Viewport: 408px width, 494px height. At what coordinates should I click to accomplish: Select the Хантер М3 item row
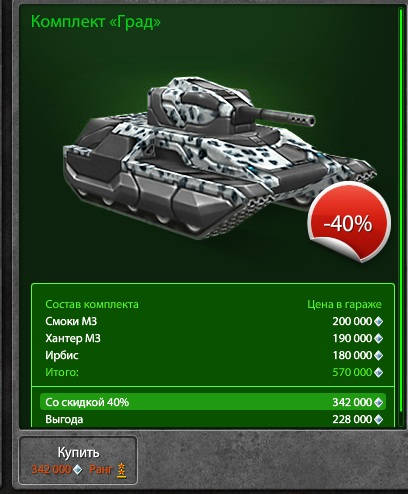214,338
